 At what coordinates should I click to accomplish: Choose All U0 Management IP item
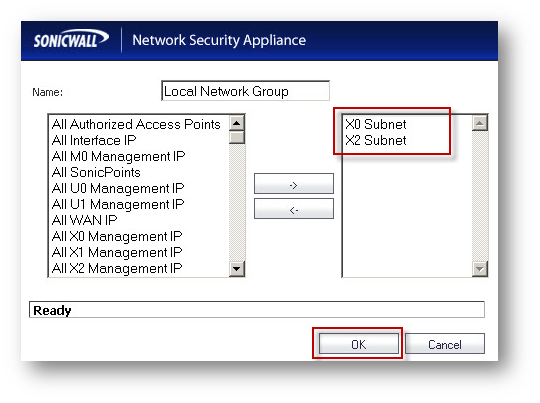pos(118,188)
